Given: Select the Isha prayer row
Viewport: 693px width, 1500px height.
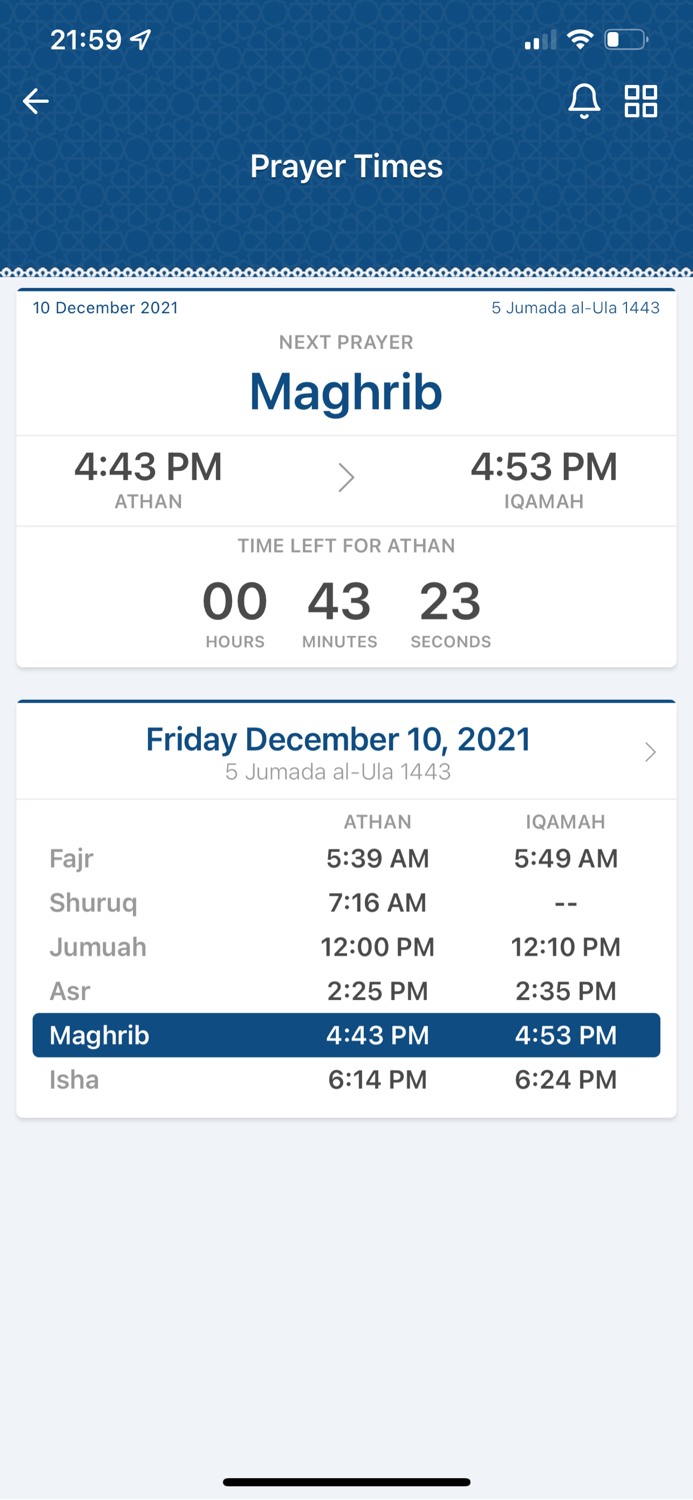Looking at the screenshot, I should pyautogui.click(x=346, y=1079).
